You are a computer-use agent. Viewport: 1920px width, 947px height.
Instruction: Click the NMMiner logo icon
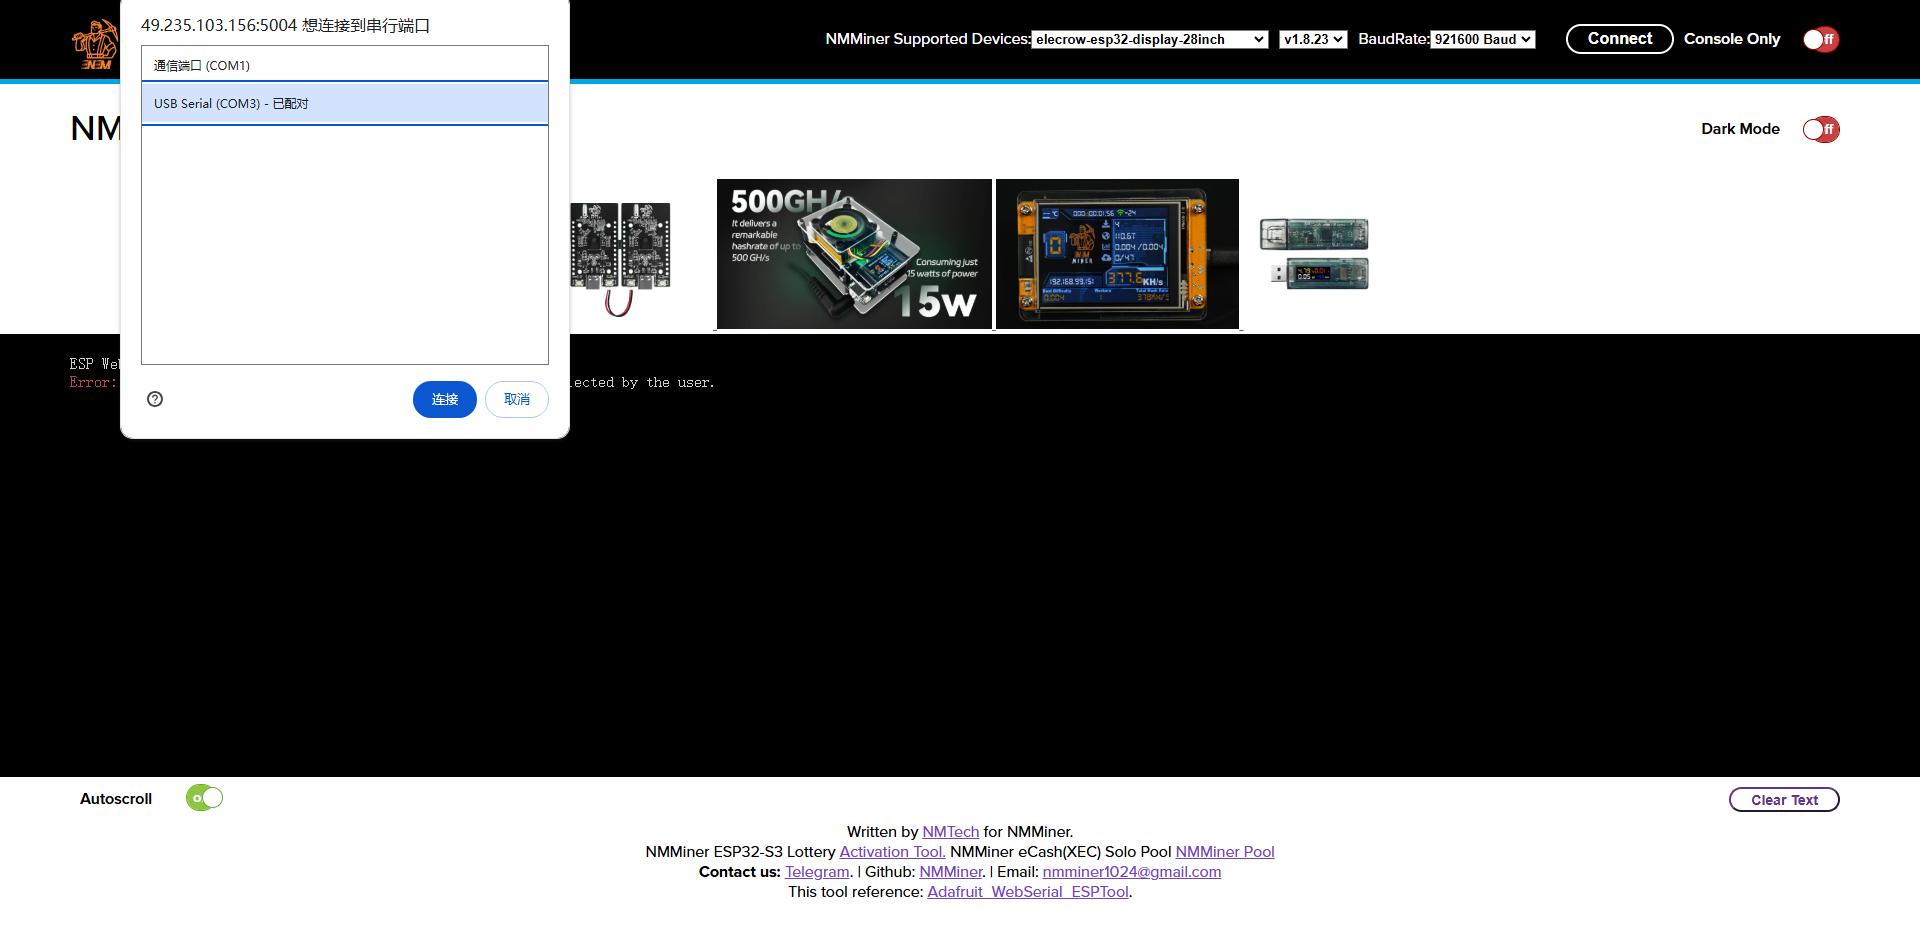click(95, 45)
